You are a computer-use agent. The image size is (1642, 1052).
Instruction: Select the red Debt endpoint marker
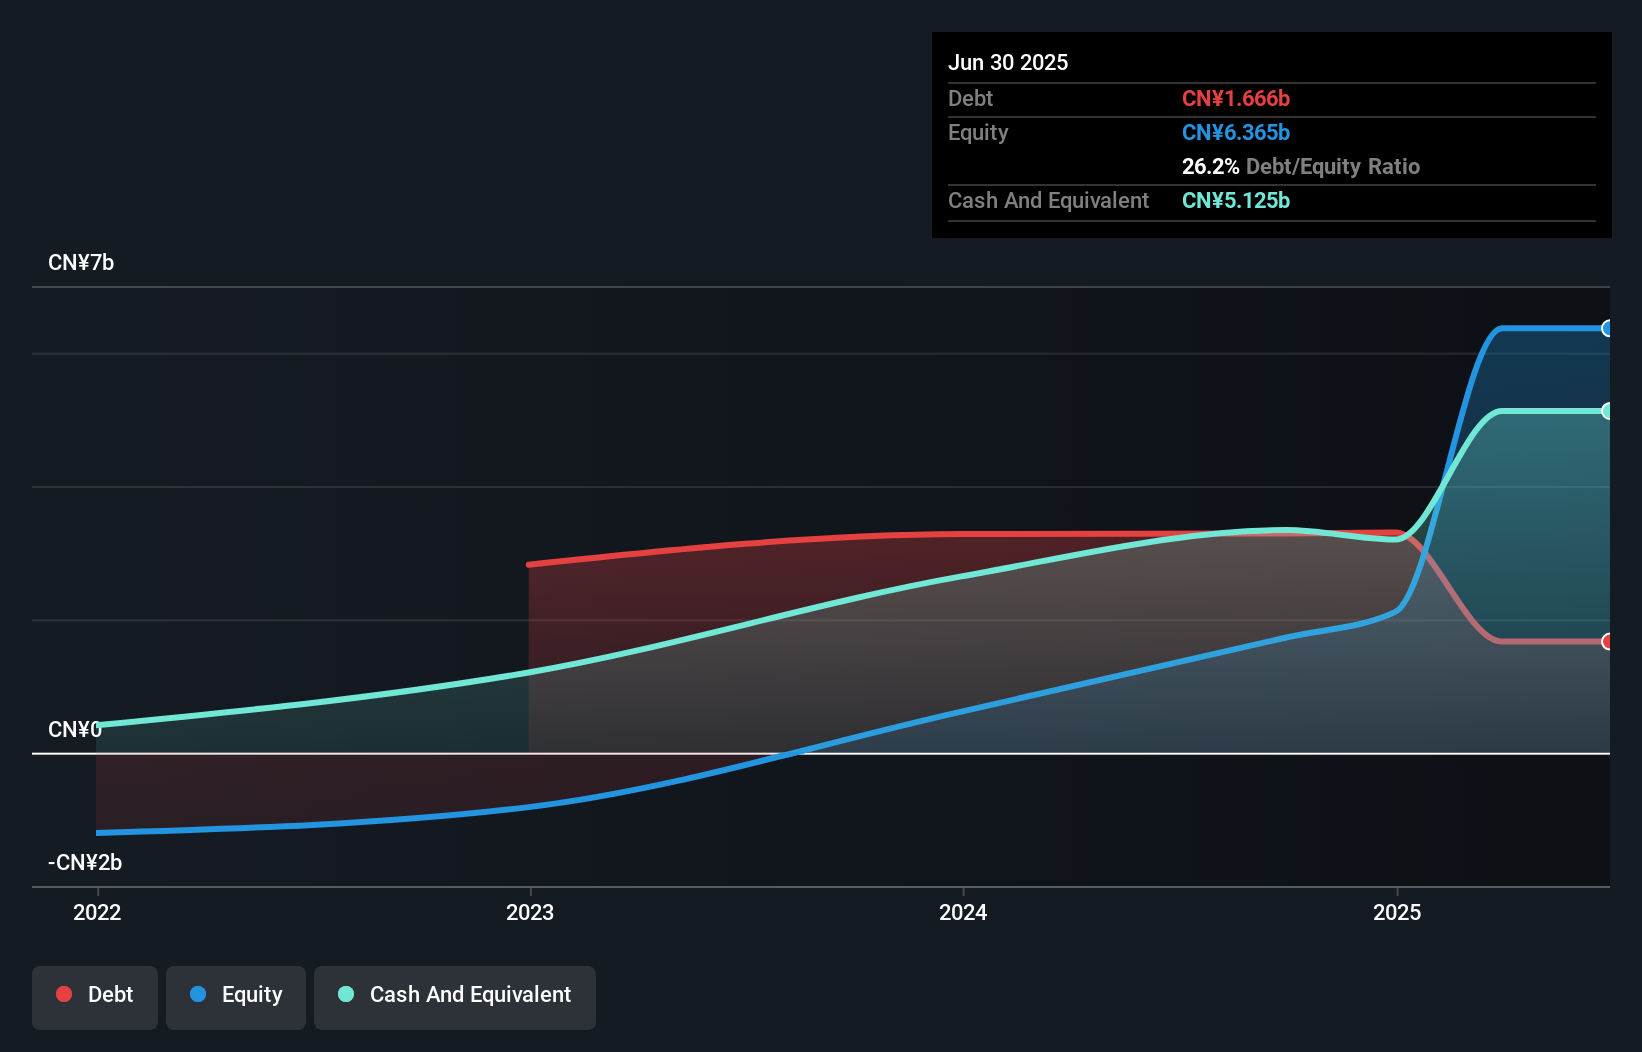[1609, 642]
